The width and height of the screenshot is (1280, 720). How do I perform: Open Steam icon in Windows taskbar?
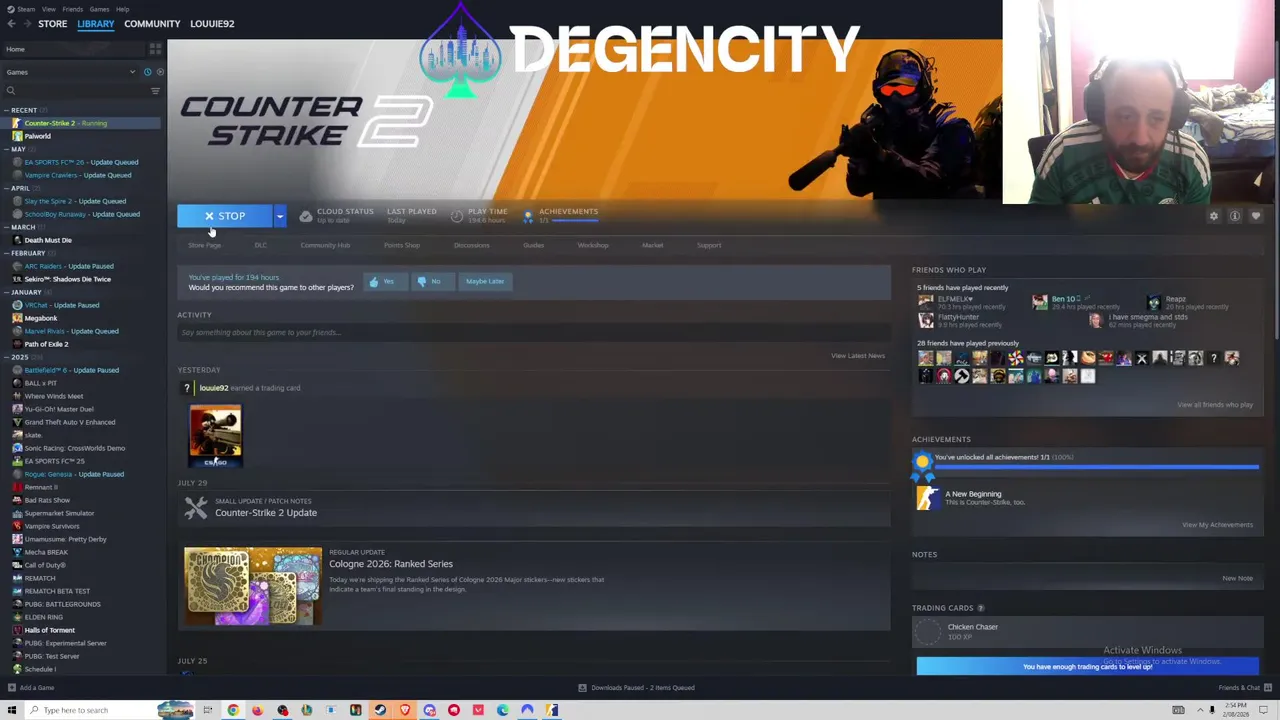(380, 710)
